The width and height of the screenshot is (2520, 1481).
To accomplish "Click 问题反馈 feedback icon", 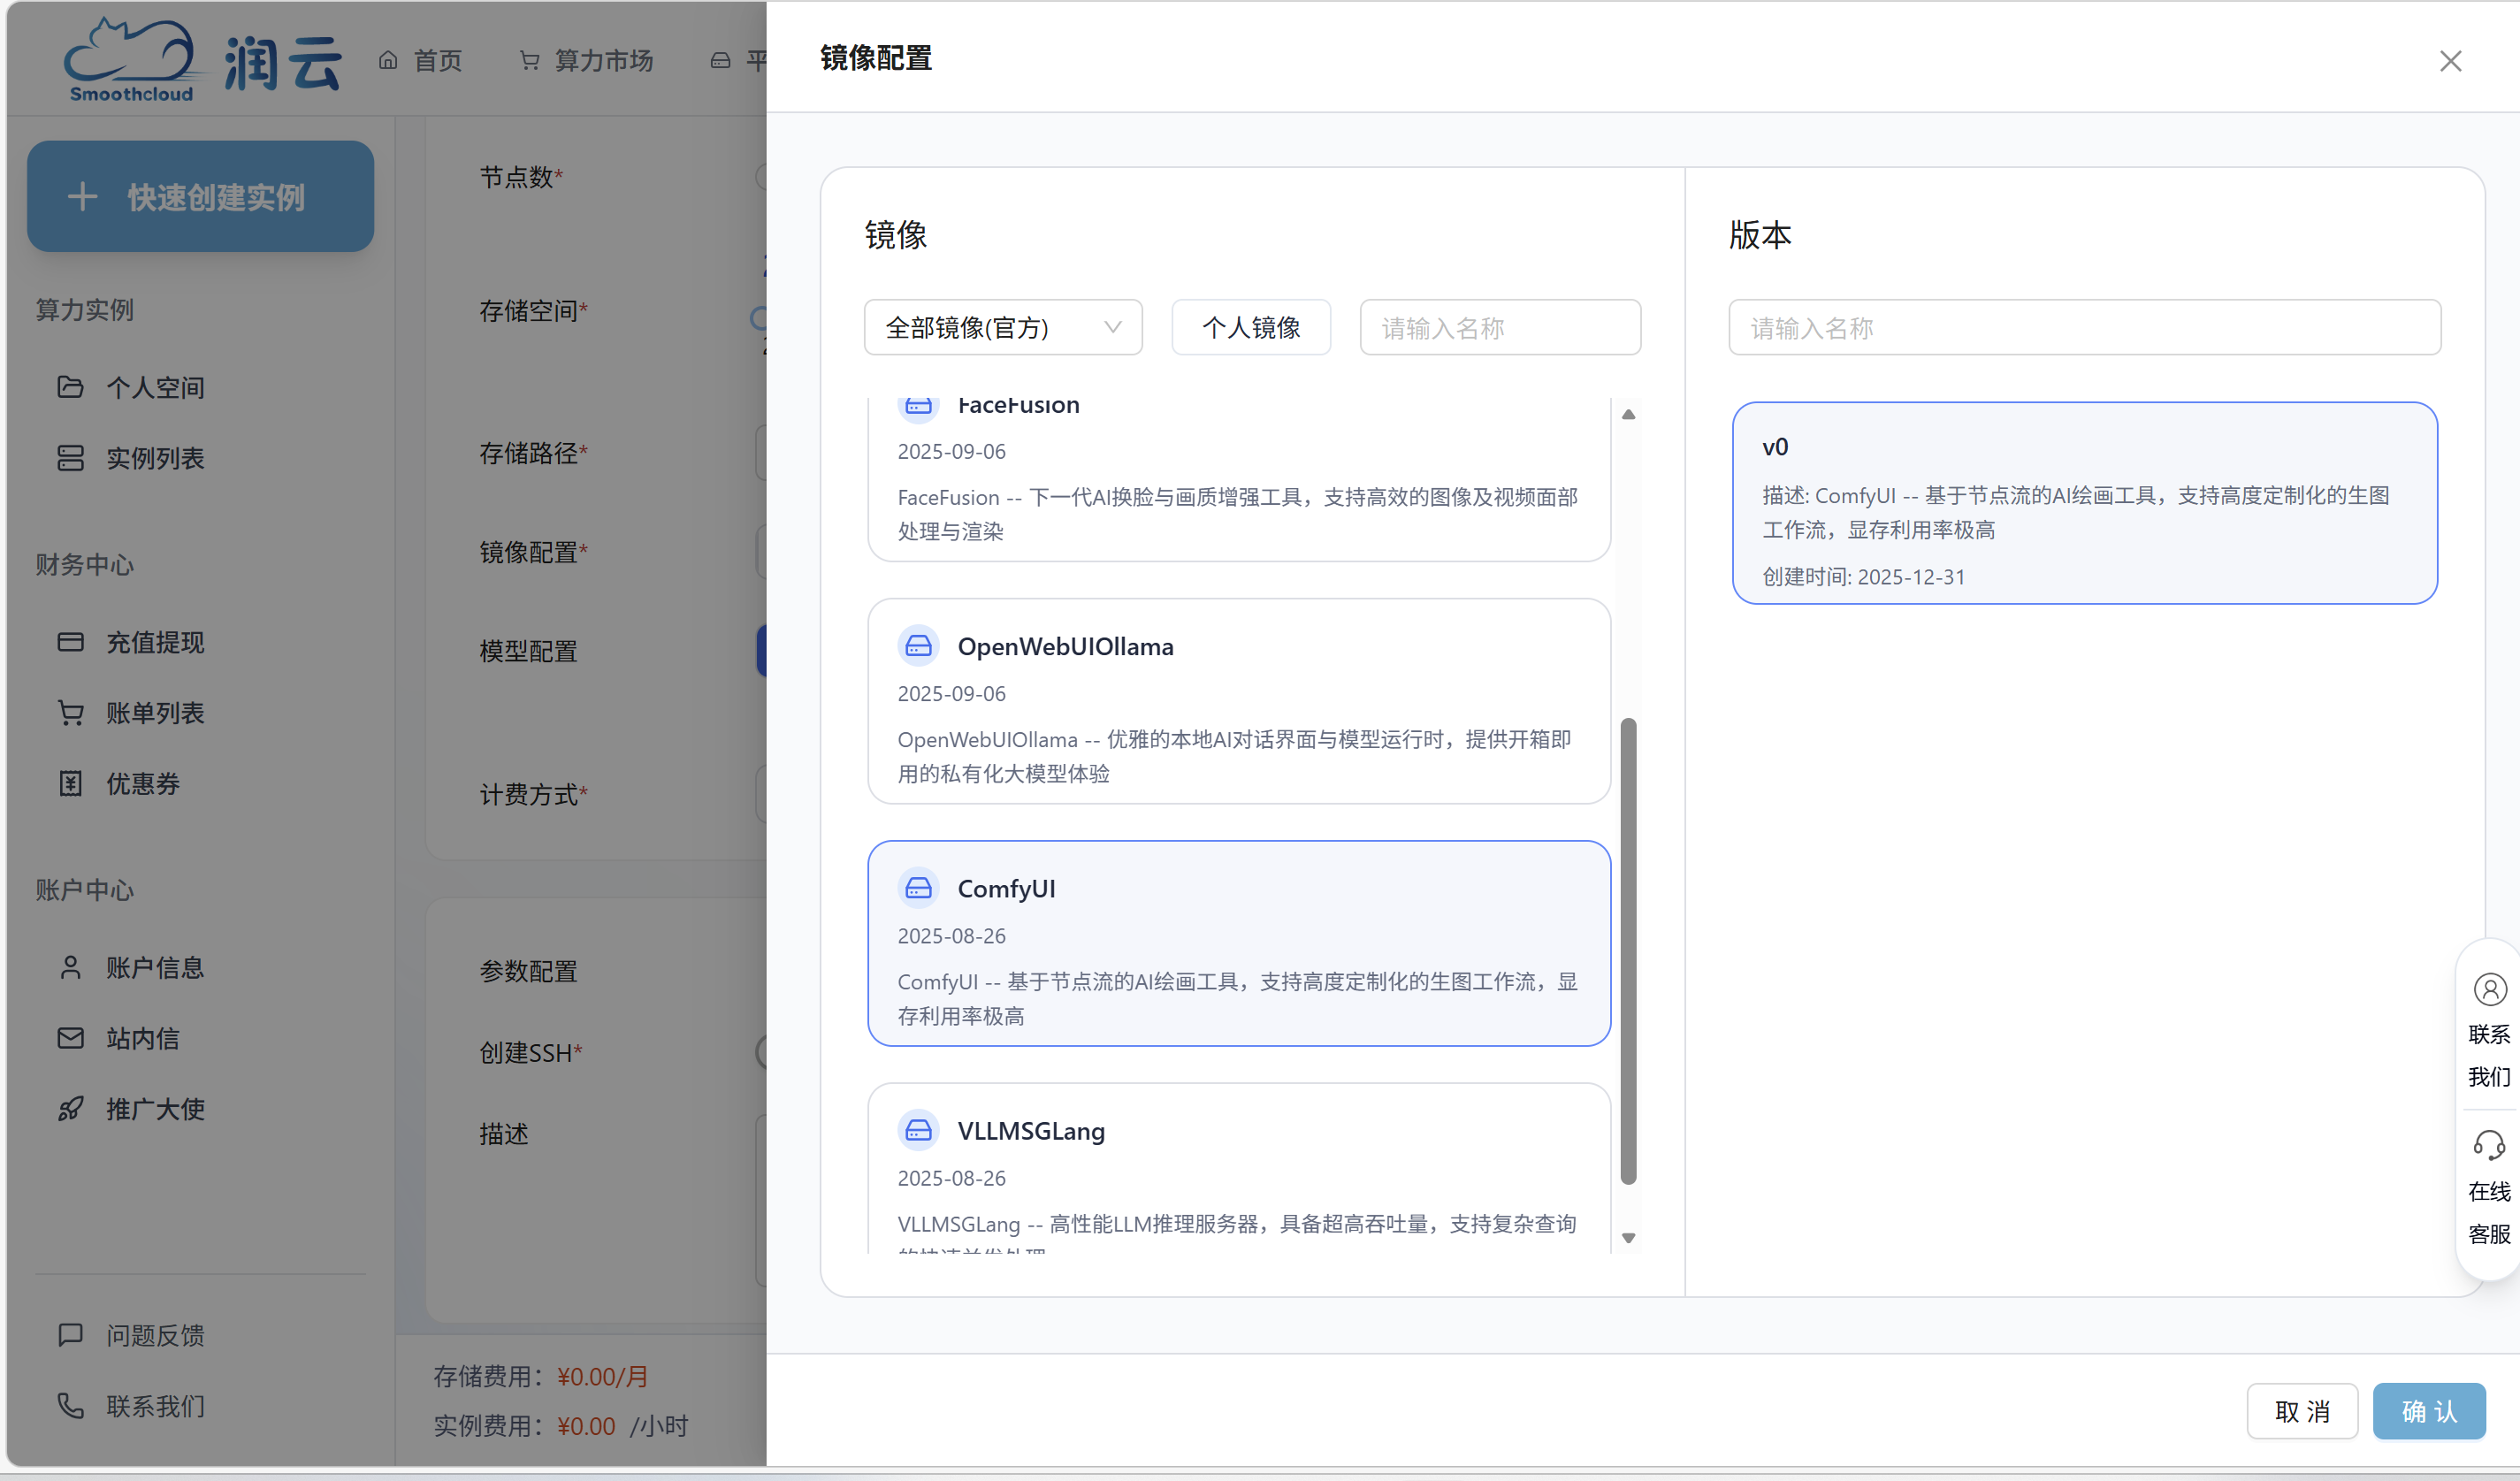I will pyautogui.click(x=70, y=1334).
